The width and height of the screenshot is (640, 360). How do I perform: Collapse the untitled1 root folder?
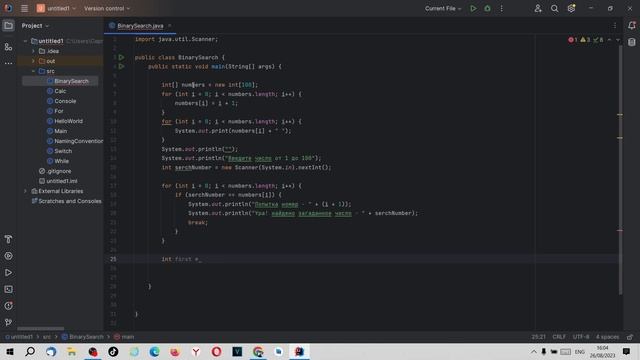25,41
